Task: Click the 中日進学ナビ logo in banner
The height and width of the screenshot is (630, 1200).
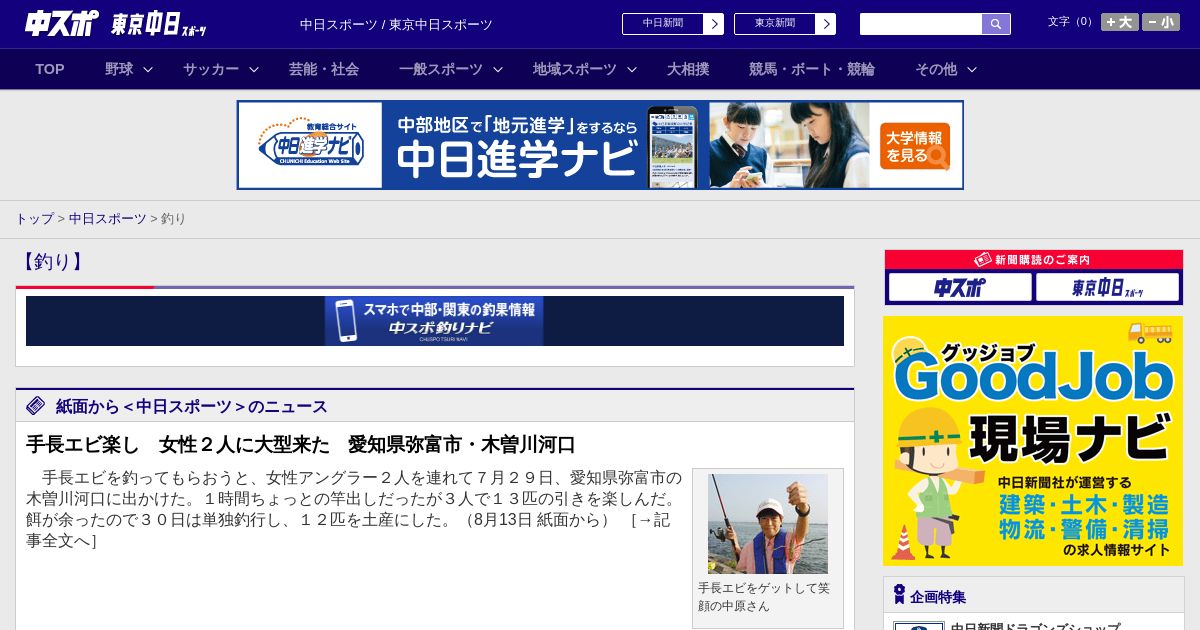Action: (x=311, y=145)
